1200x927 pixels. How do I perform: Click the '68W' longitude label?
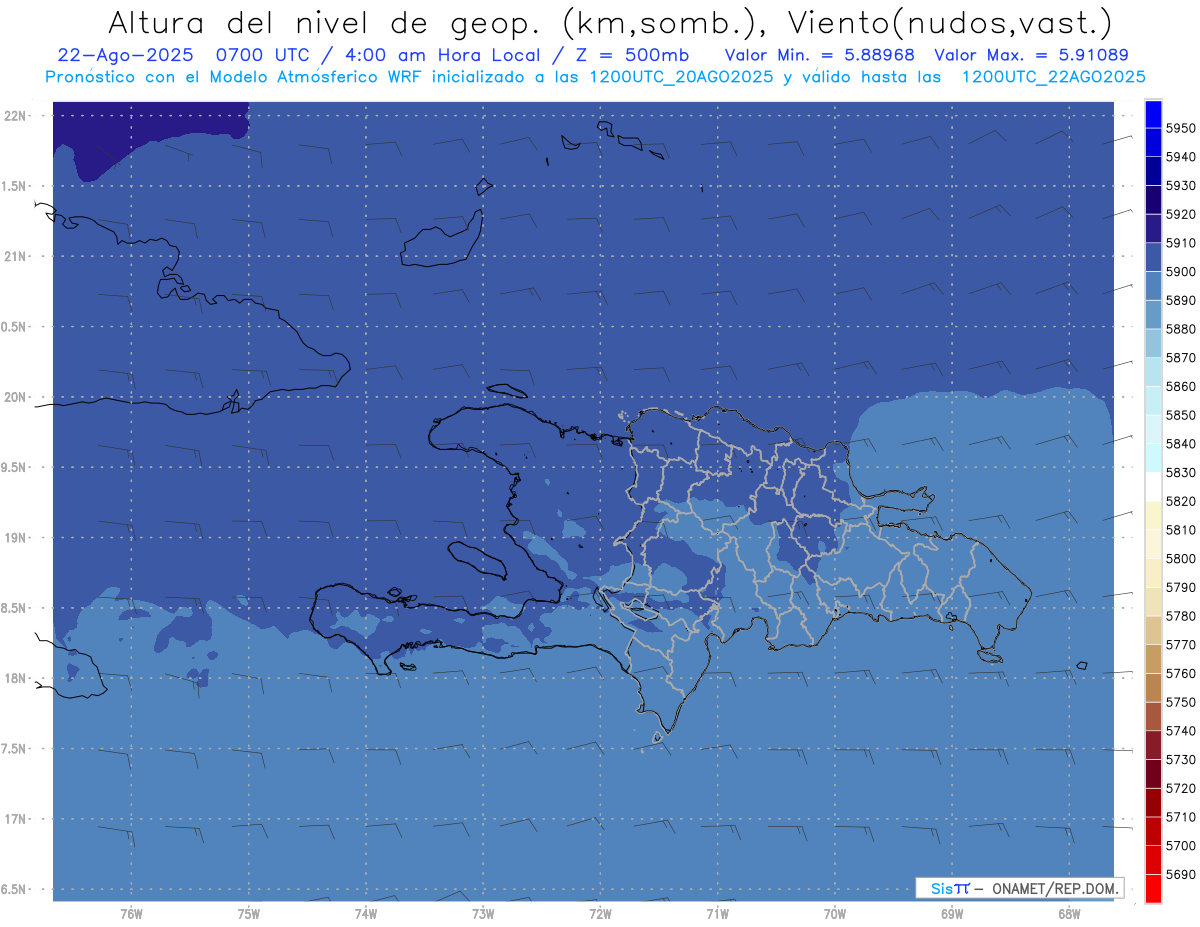point(1069,913)
